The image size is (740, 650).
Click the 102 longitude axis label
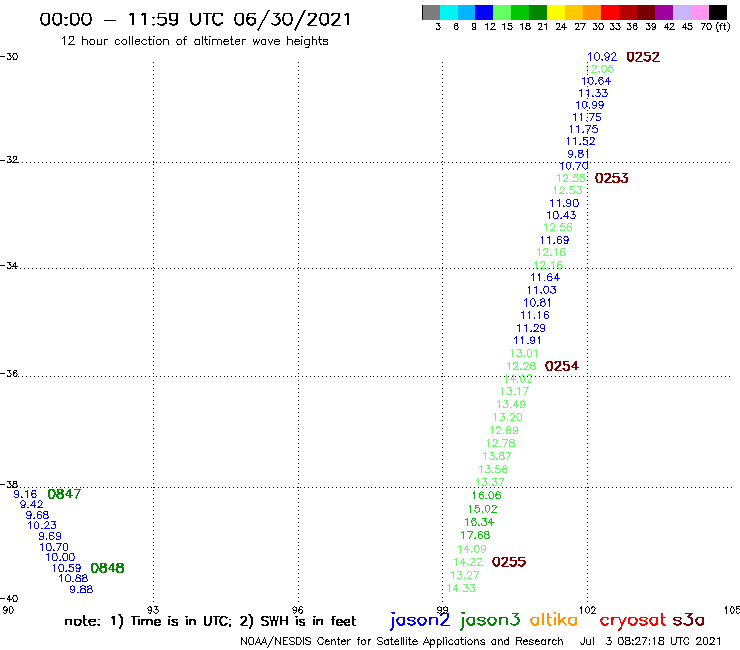pyautogui.click(x=588, y=610)
